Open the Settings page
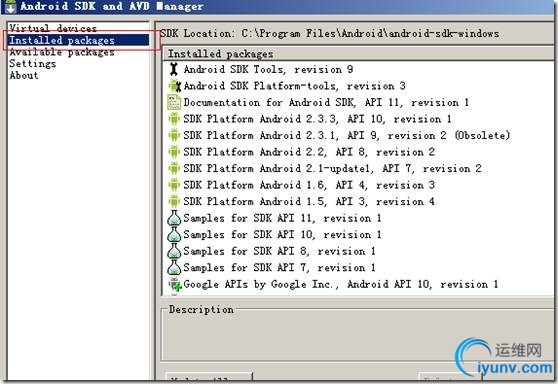 click(32, 64)
